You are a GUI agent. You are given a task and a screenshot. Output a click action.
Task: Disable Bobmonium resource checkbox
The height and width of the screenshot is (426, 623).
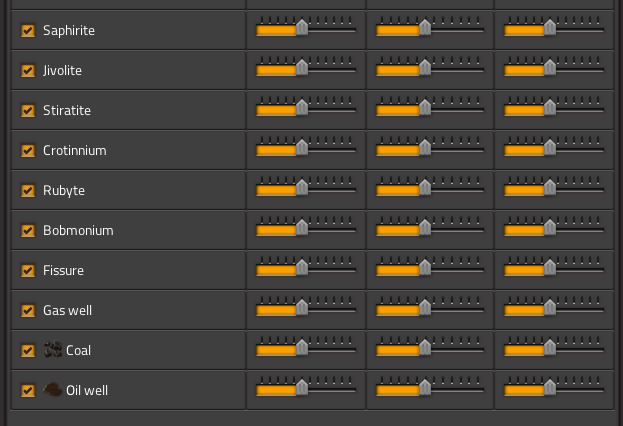click(28, 230)
